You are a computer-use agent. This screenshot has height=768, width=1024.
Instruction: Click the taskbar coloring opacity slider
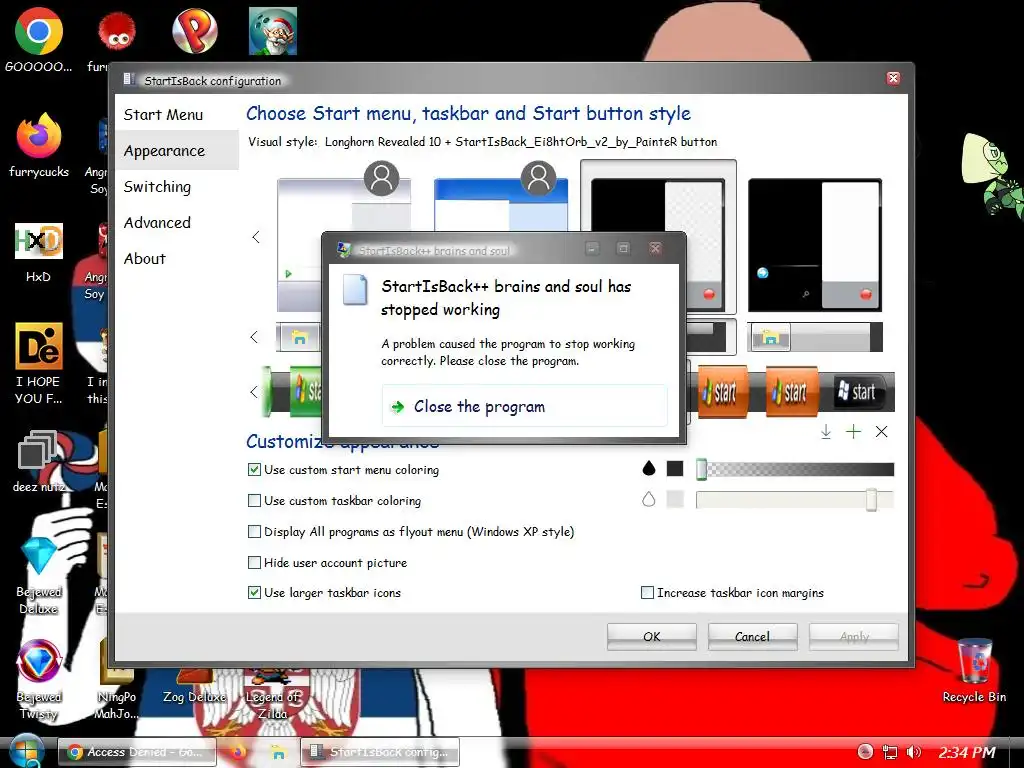point(795,500)
